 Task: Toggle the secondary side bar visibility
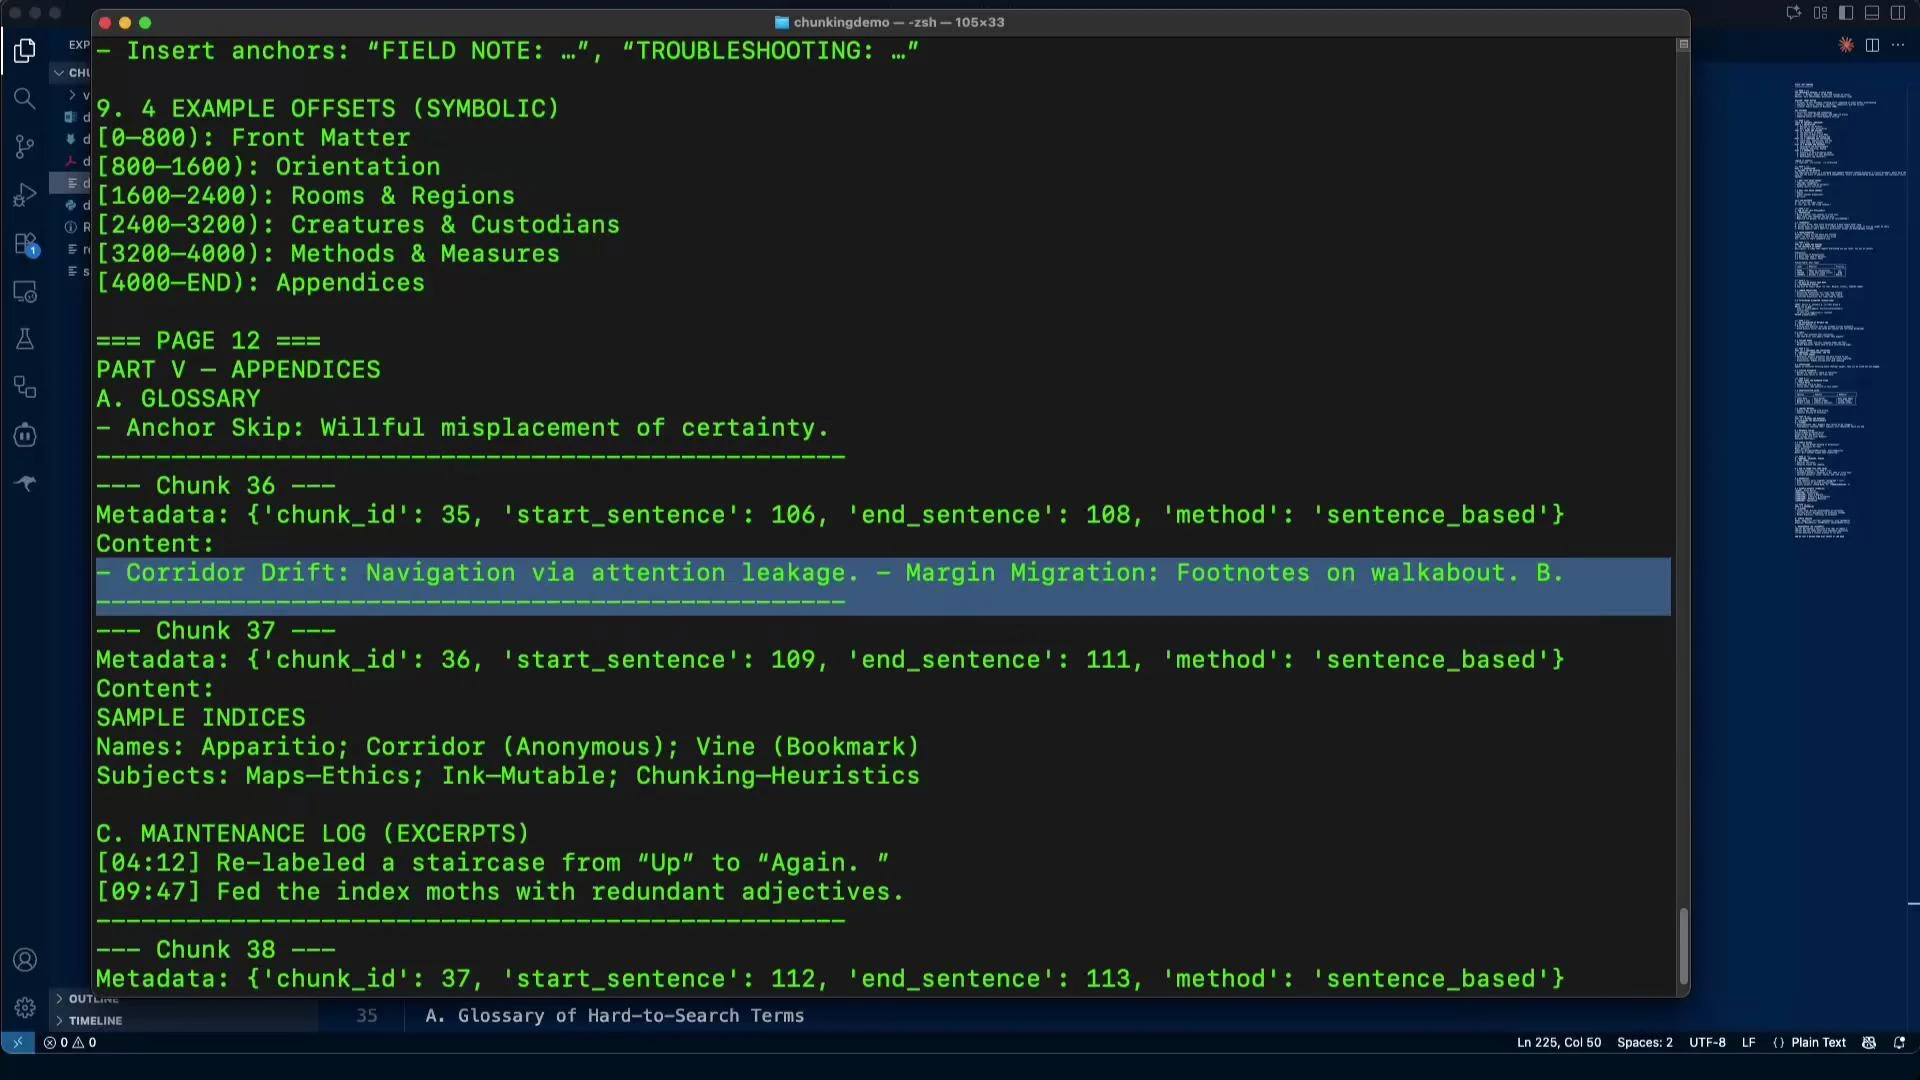tap(1898, 13)
